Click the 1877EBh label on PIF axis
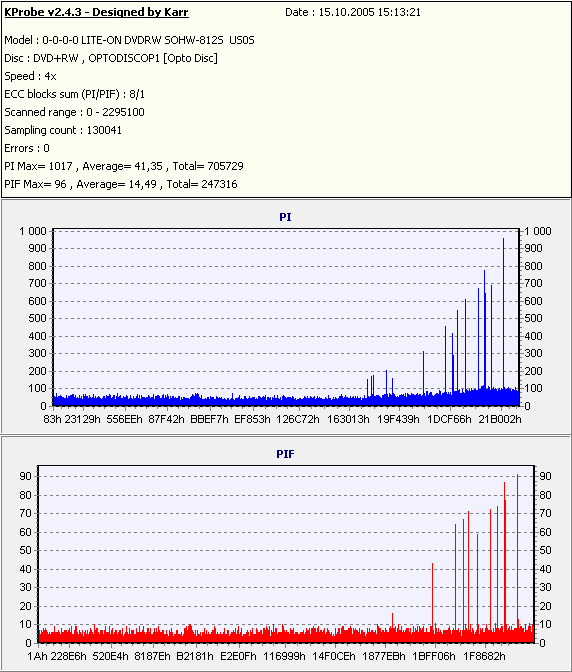 tap(384, 656)
